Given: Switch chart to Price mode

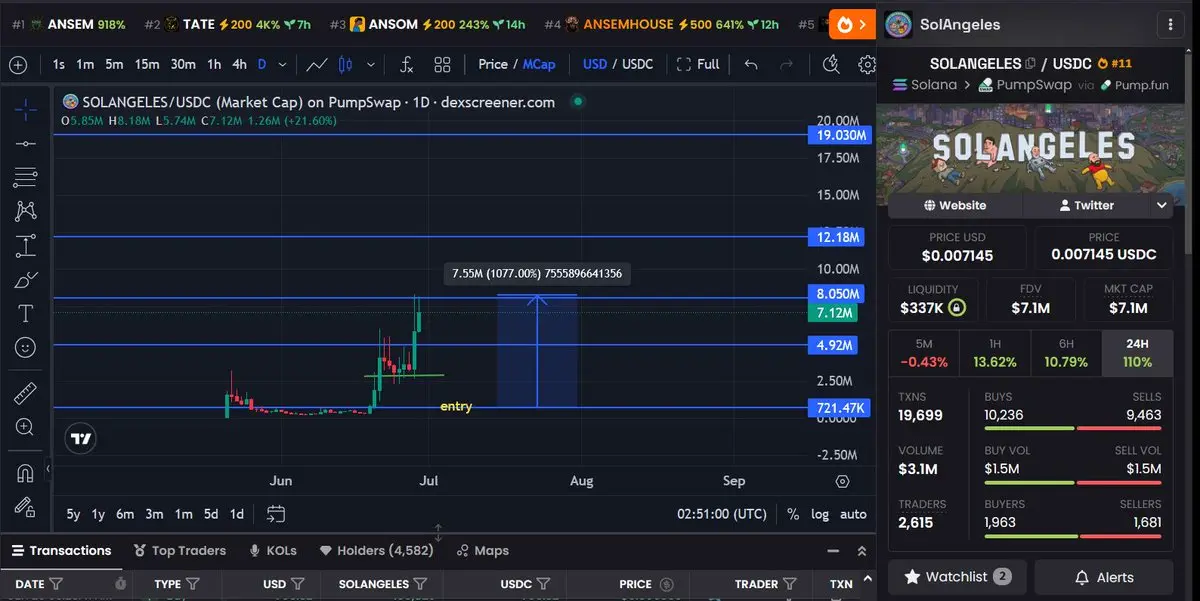Looking at the screenshot, I should point(493,64).
